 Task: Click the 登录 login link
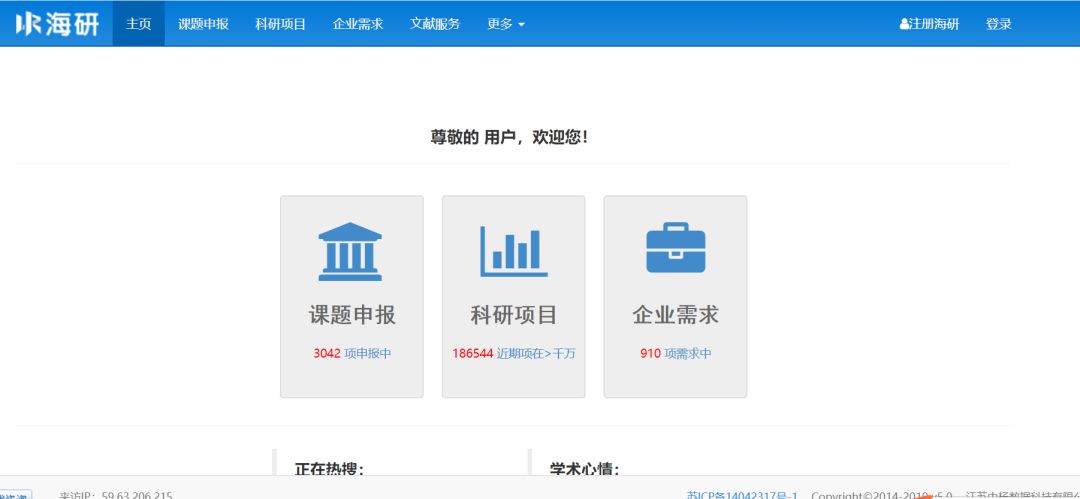pos(998,24)
